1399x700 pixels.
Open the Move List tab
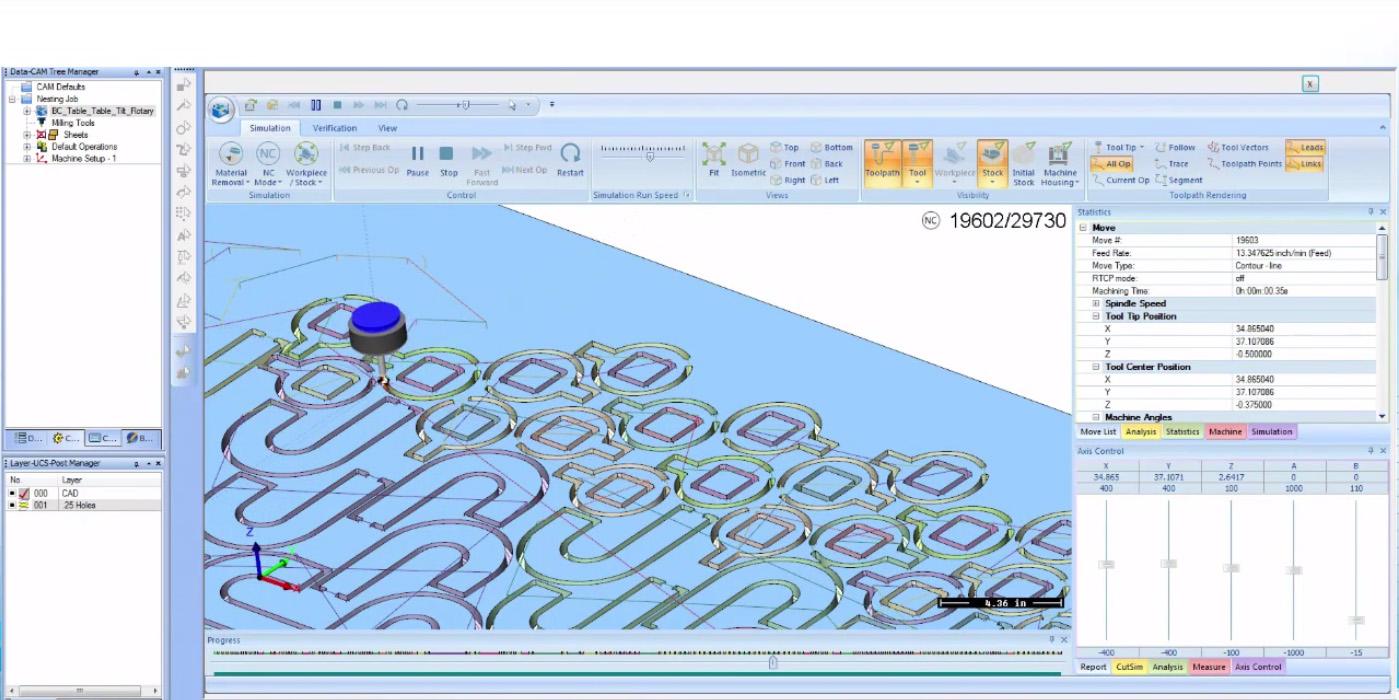1097,432
